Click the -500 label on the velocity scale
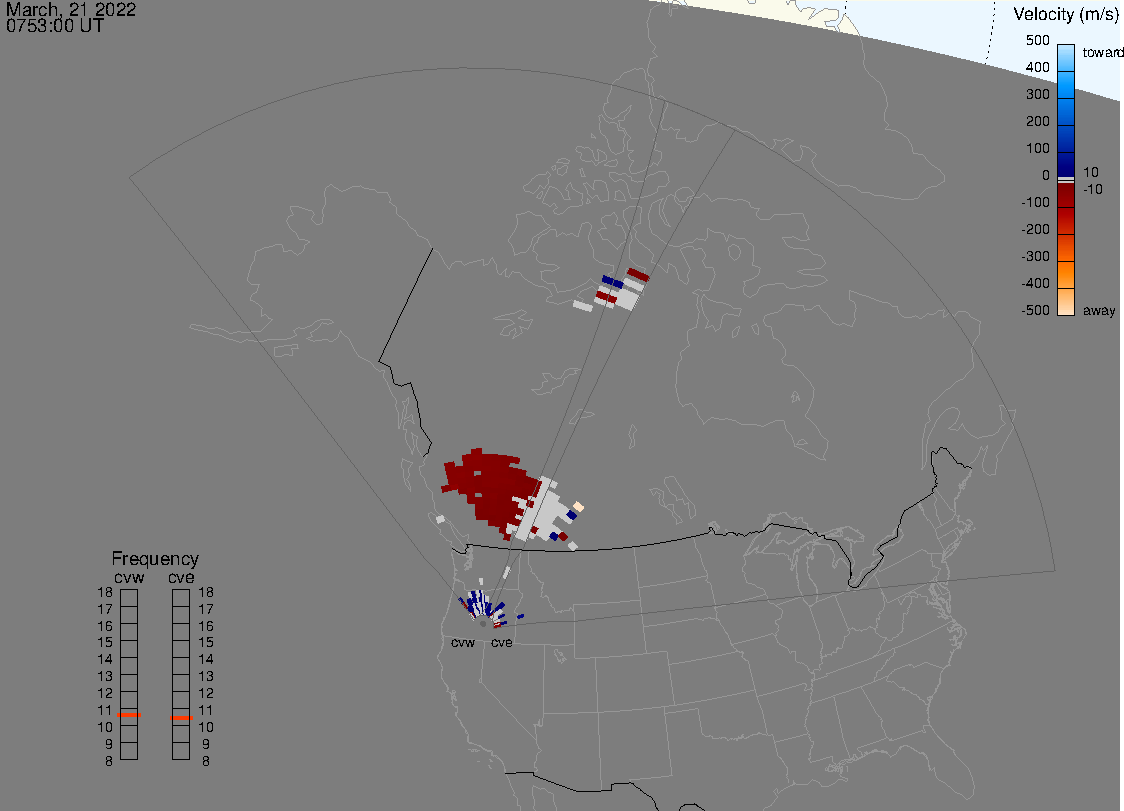The width and height of the screenshot is (1124, 811). tap(1035, 310)
